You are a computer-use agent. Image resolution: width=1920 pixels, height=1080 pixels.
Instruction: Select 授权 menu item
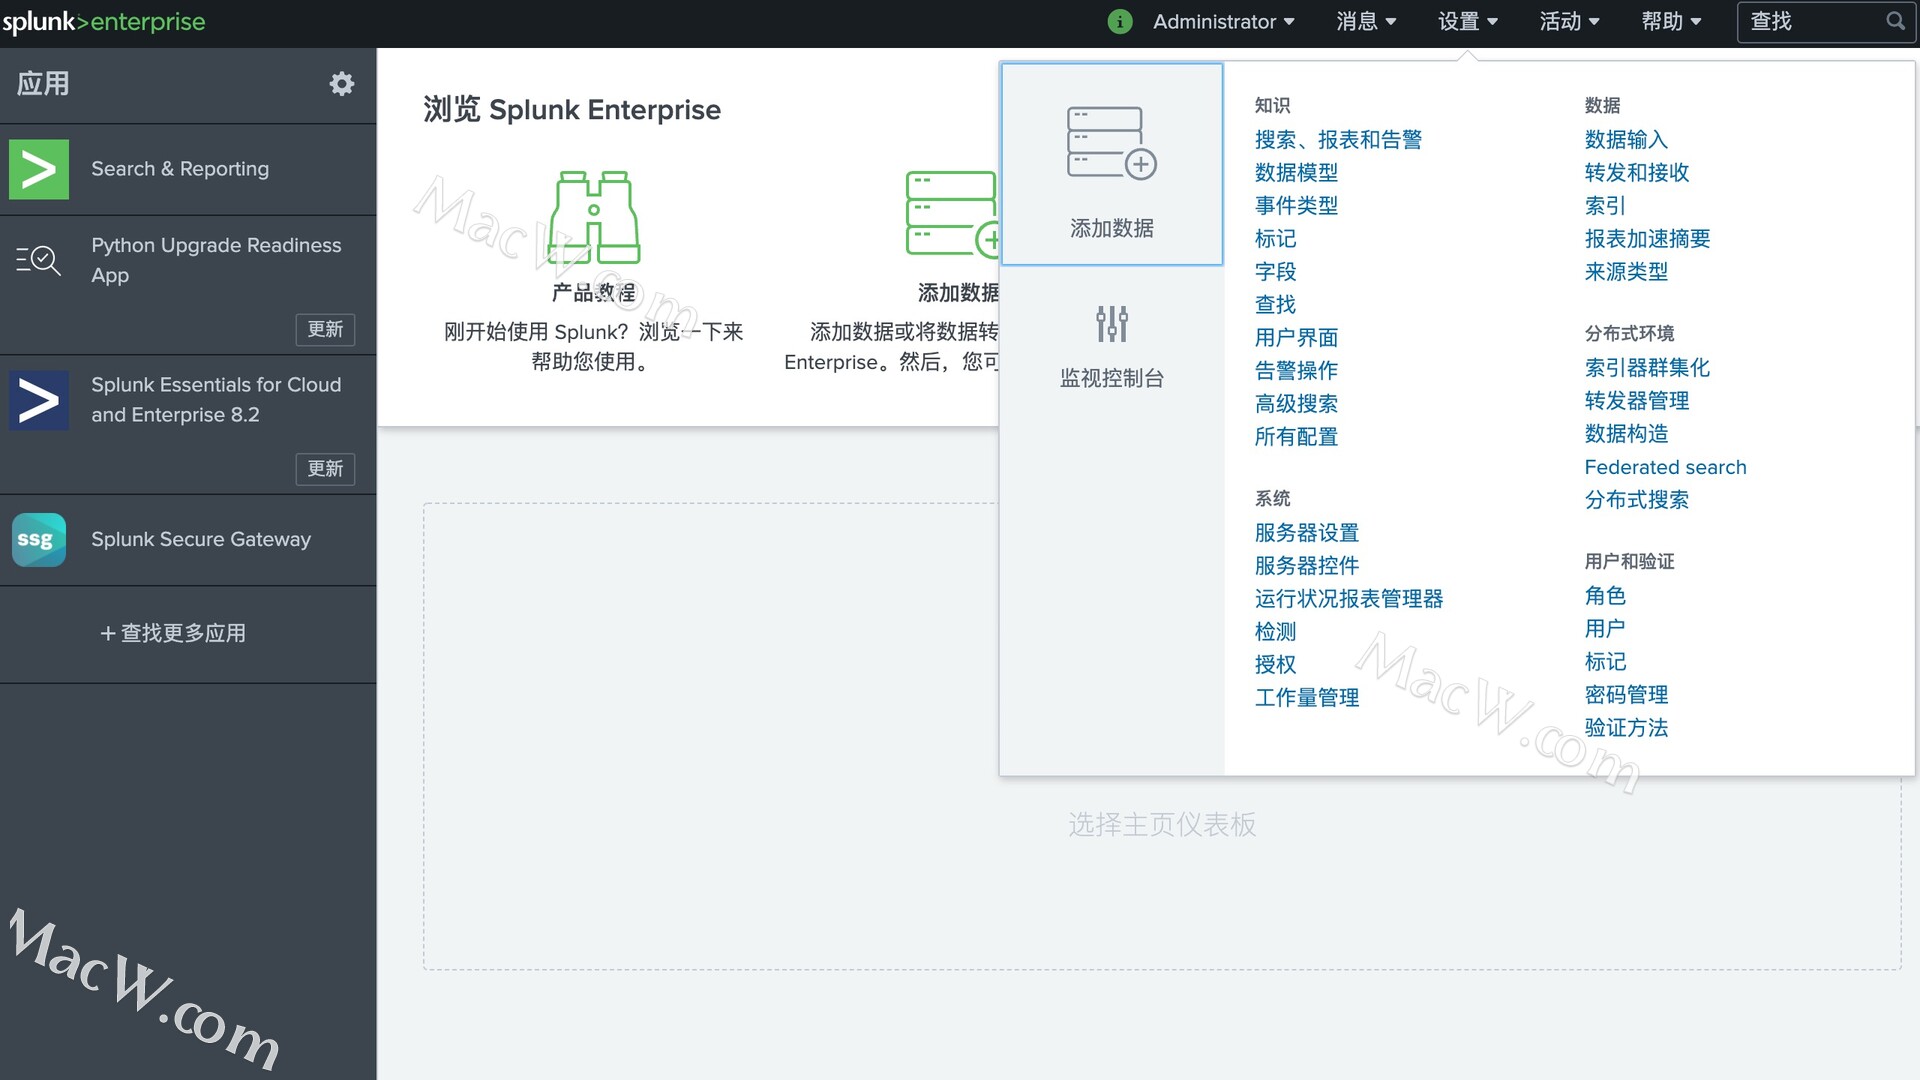pyautogui.click(x=1274, y=663)
